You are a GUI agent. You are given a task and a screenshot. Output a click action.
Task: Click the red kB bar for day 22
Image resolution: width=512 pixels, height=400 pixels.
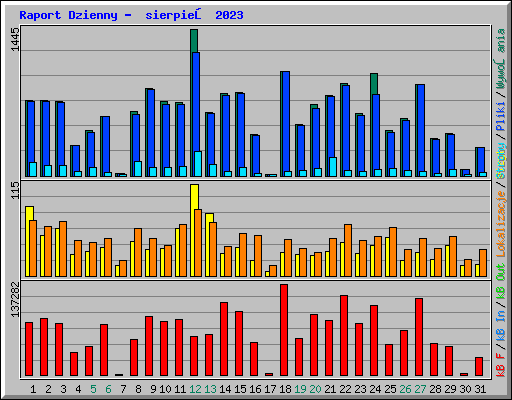[344, 335]
